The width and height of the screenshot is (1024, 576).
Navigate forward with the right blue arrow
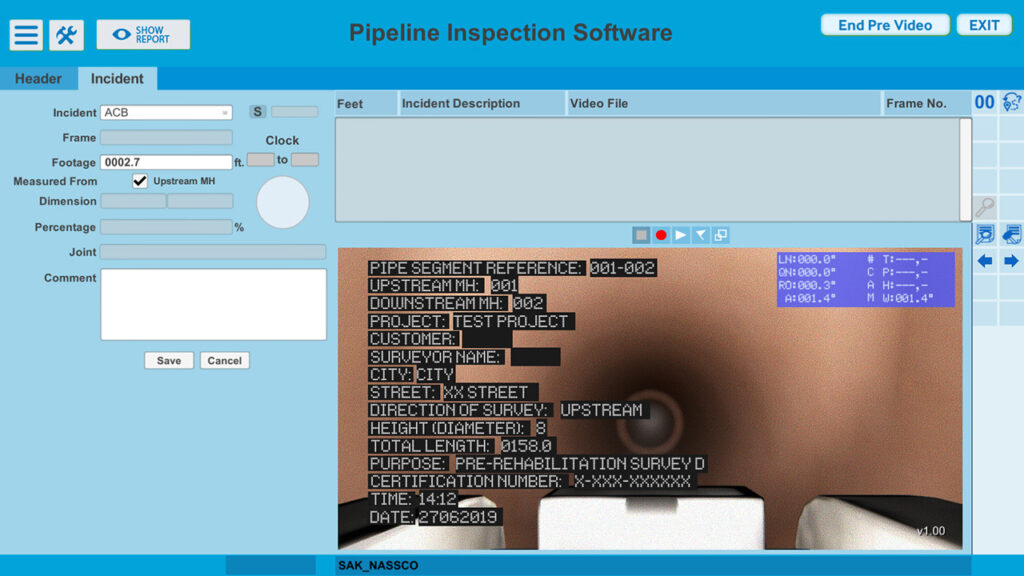(1010, 260)
